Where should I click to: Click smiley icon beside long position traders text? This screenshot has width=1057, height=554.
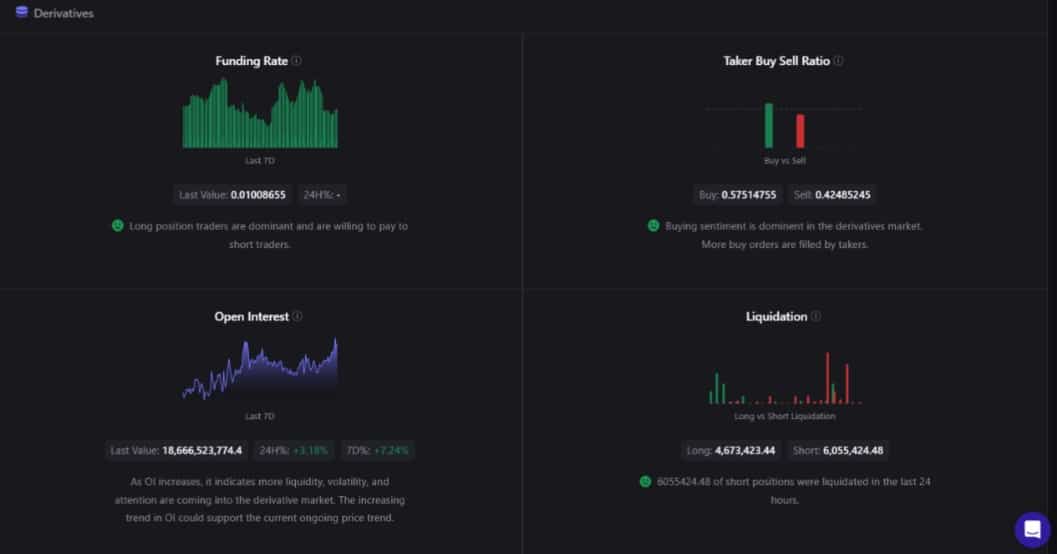pos(118,226)
